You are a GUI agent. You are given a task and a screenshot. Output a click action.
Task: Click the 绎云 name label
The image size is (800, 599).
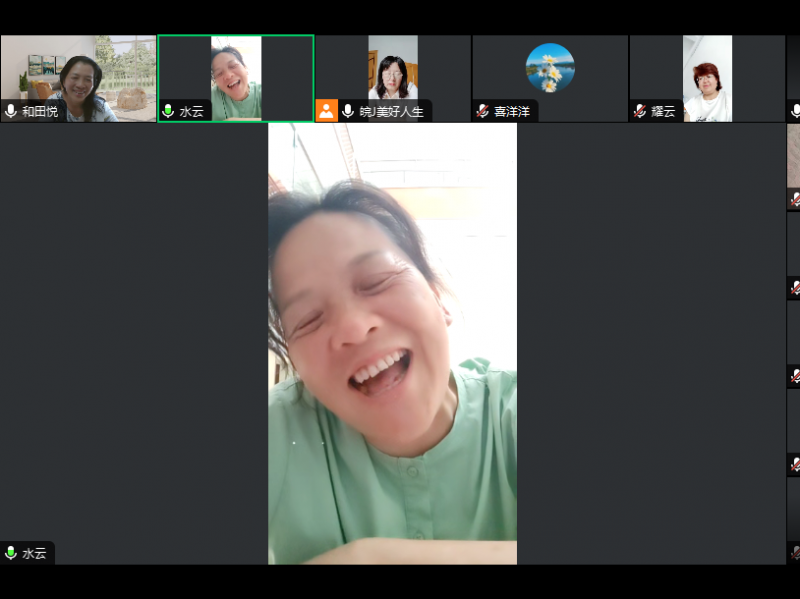[664, 112]
